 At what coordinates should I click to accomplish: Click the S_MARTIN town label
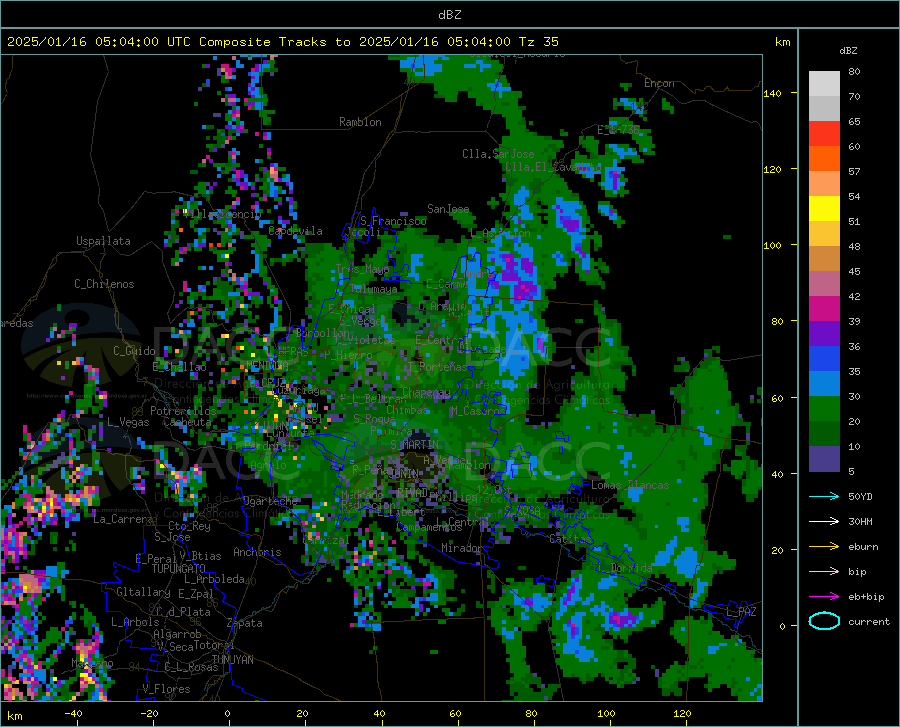414,445
